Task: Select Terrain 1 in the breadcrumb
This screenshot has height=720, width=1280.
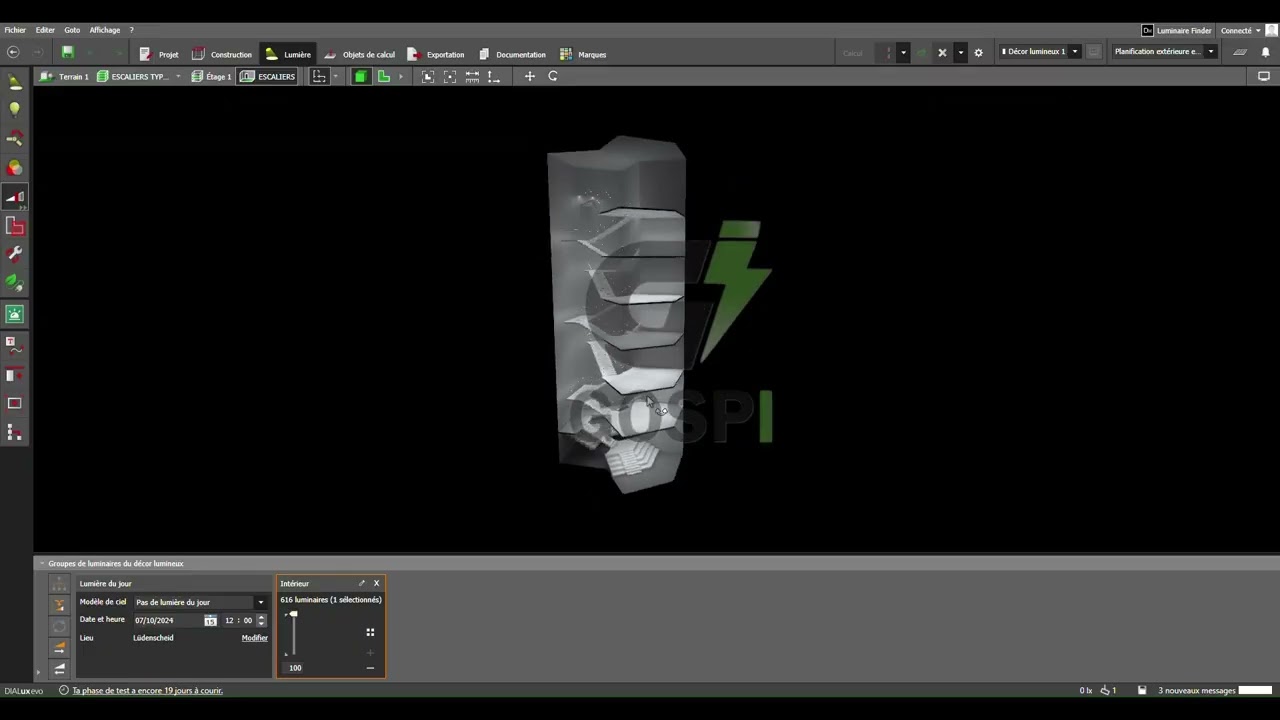Action: tap(64, 76)
